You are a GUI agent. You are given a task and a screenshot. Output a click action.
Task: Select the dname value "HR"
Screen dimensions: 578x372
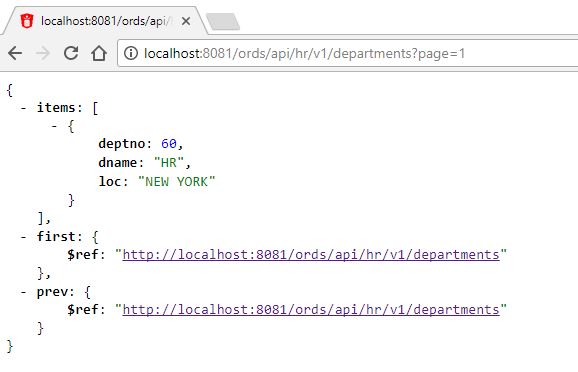(168, 163)
